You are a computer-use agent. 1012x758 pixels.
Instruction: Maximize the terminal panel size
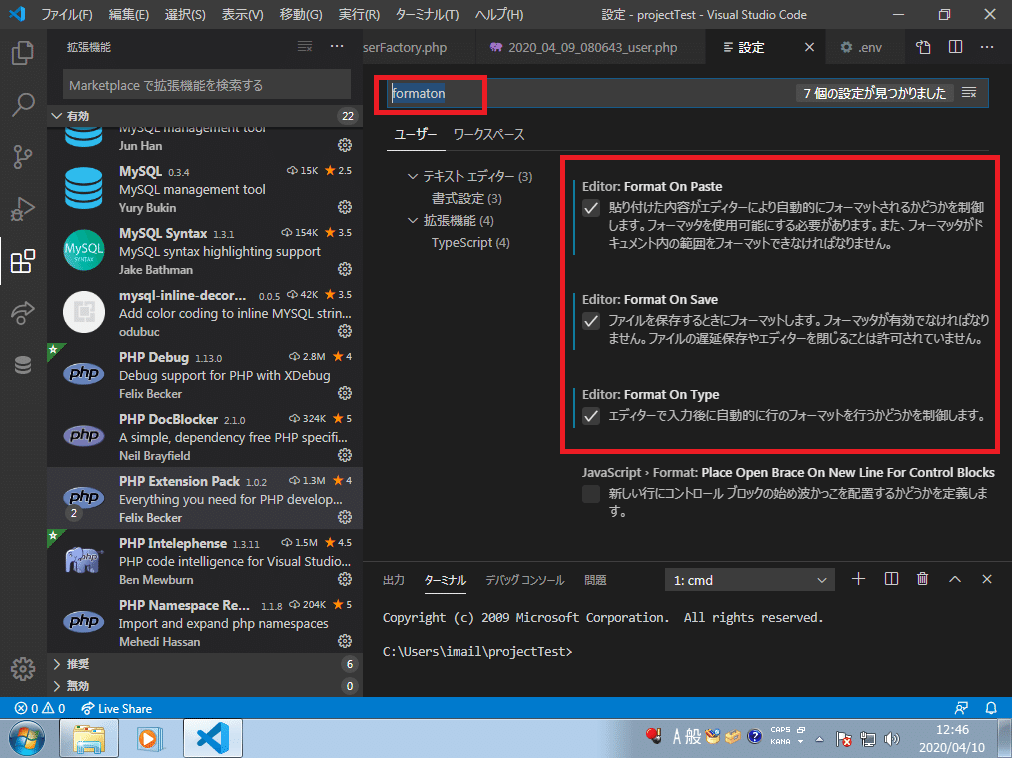[955, 579]
